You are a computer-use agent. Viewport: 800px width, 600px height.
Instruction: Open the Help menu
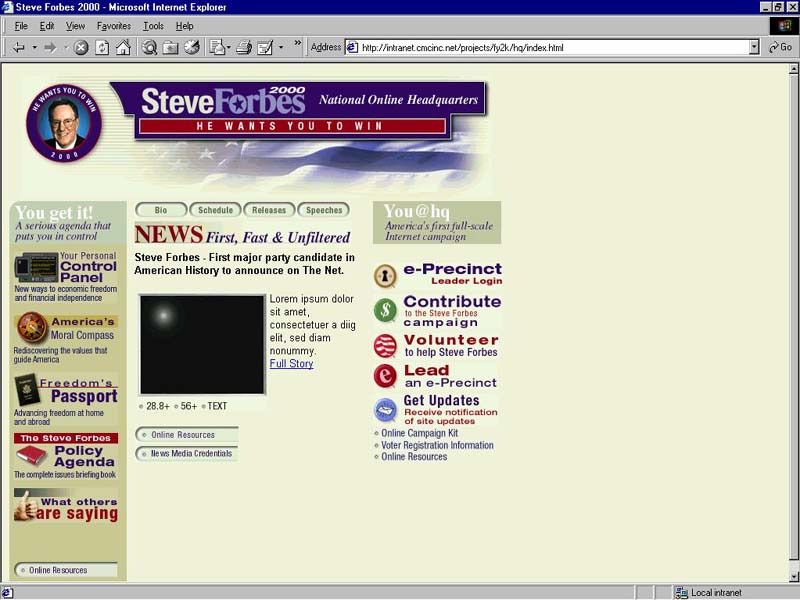(x=184, y=26)
